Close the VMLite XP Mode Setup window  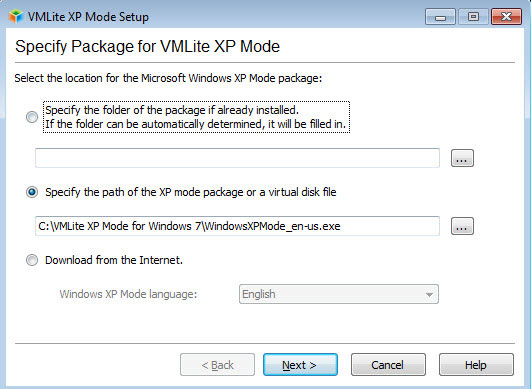506,17
